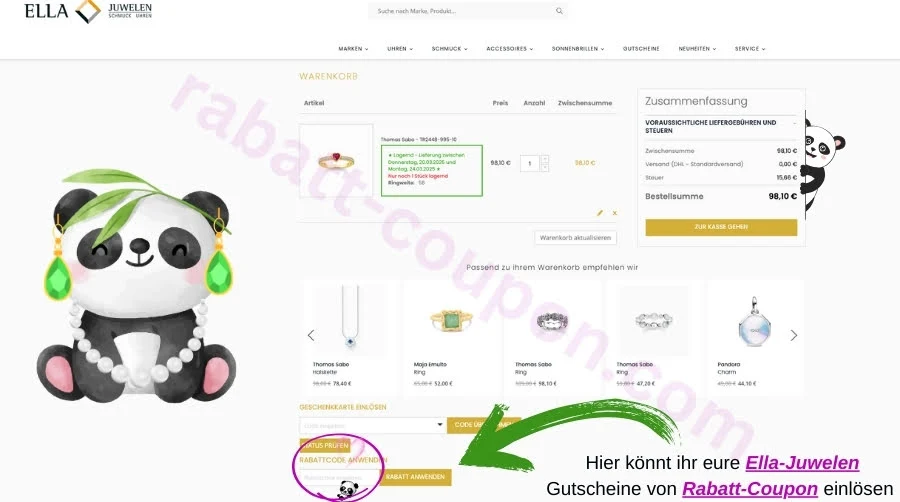Expand the Uhren menu
This screenshot has width=900, height=502.
(399, 49)
